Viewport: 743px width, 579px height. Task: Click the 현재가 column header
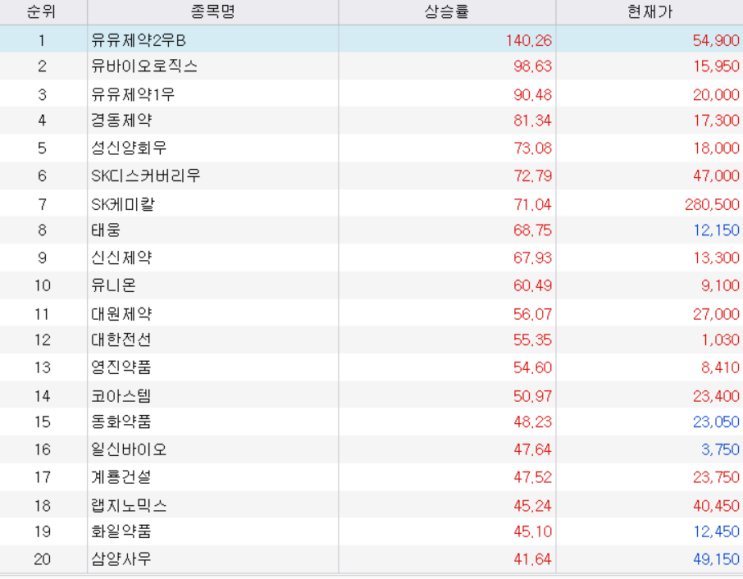(x=650, y=11)
